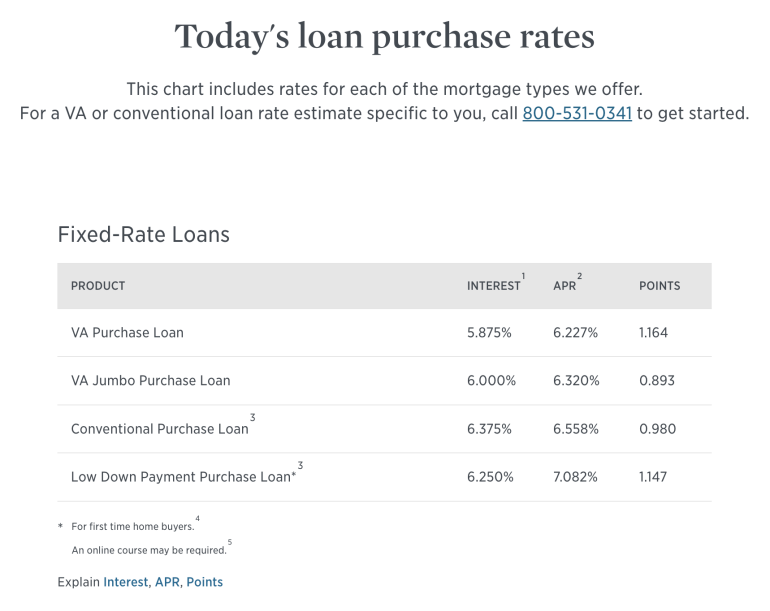Click footnote 1 next to Interest header
The height and width of the screenshot is (611, 770).
(523, 276)
